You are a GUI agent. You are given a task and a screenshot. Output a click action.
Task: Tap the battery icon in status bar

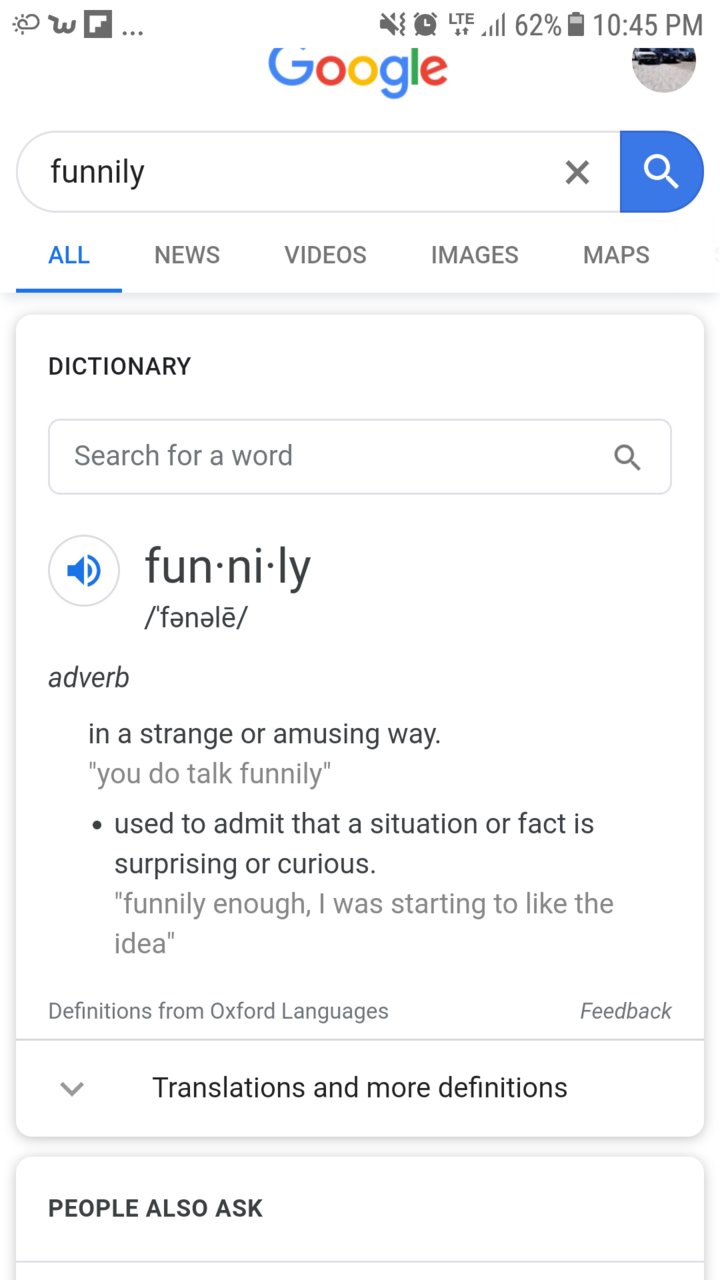tap(575, 24)
